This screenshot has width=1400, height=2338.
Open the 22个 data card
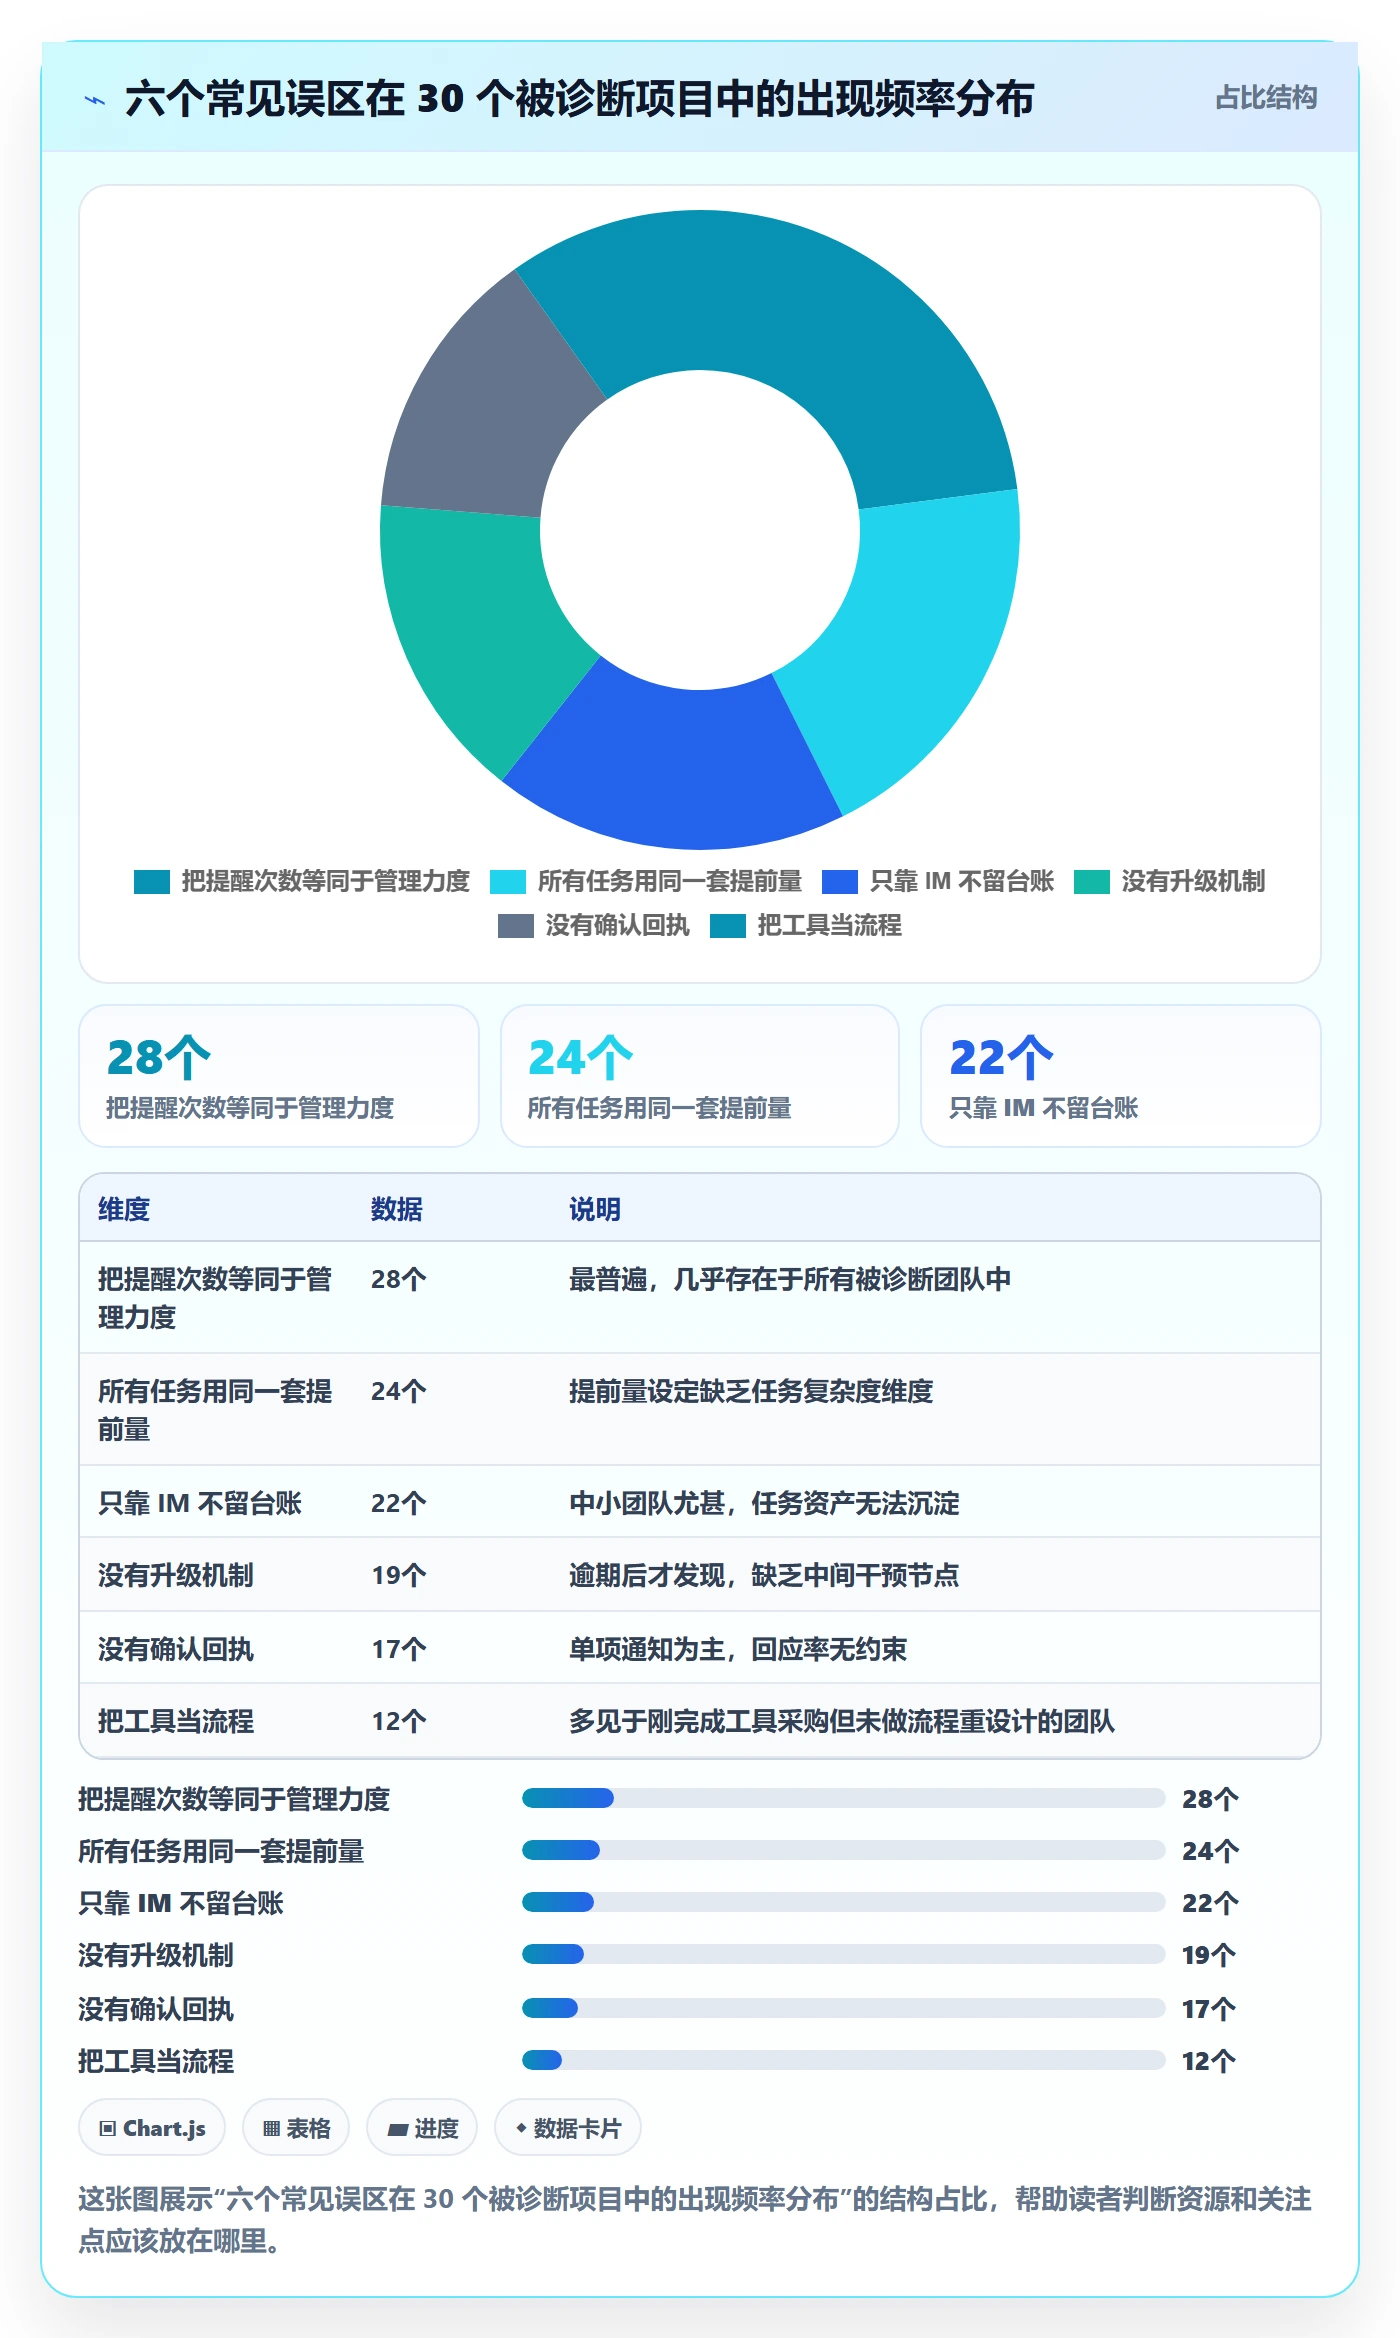coord(1121,1076)
